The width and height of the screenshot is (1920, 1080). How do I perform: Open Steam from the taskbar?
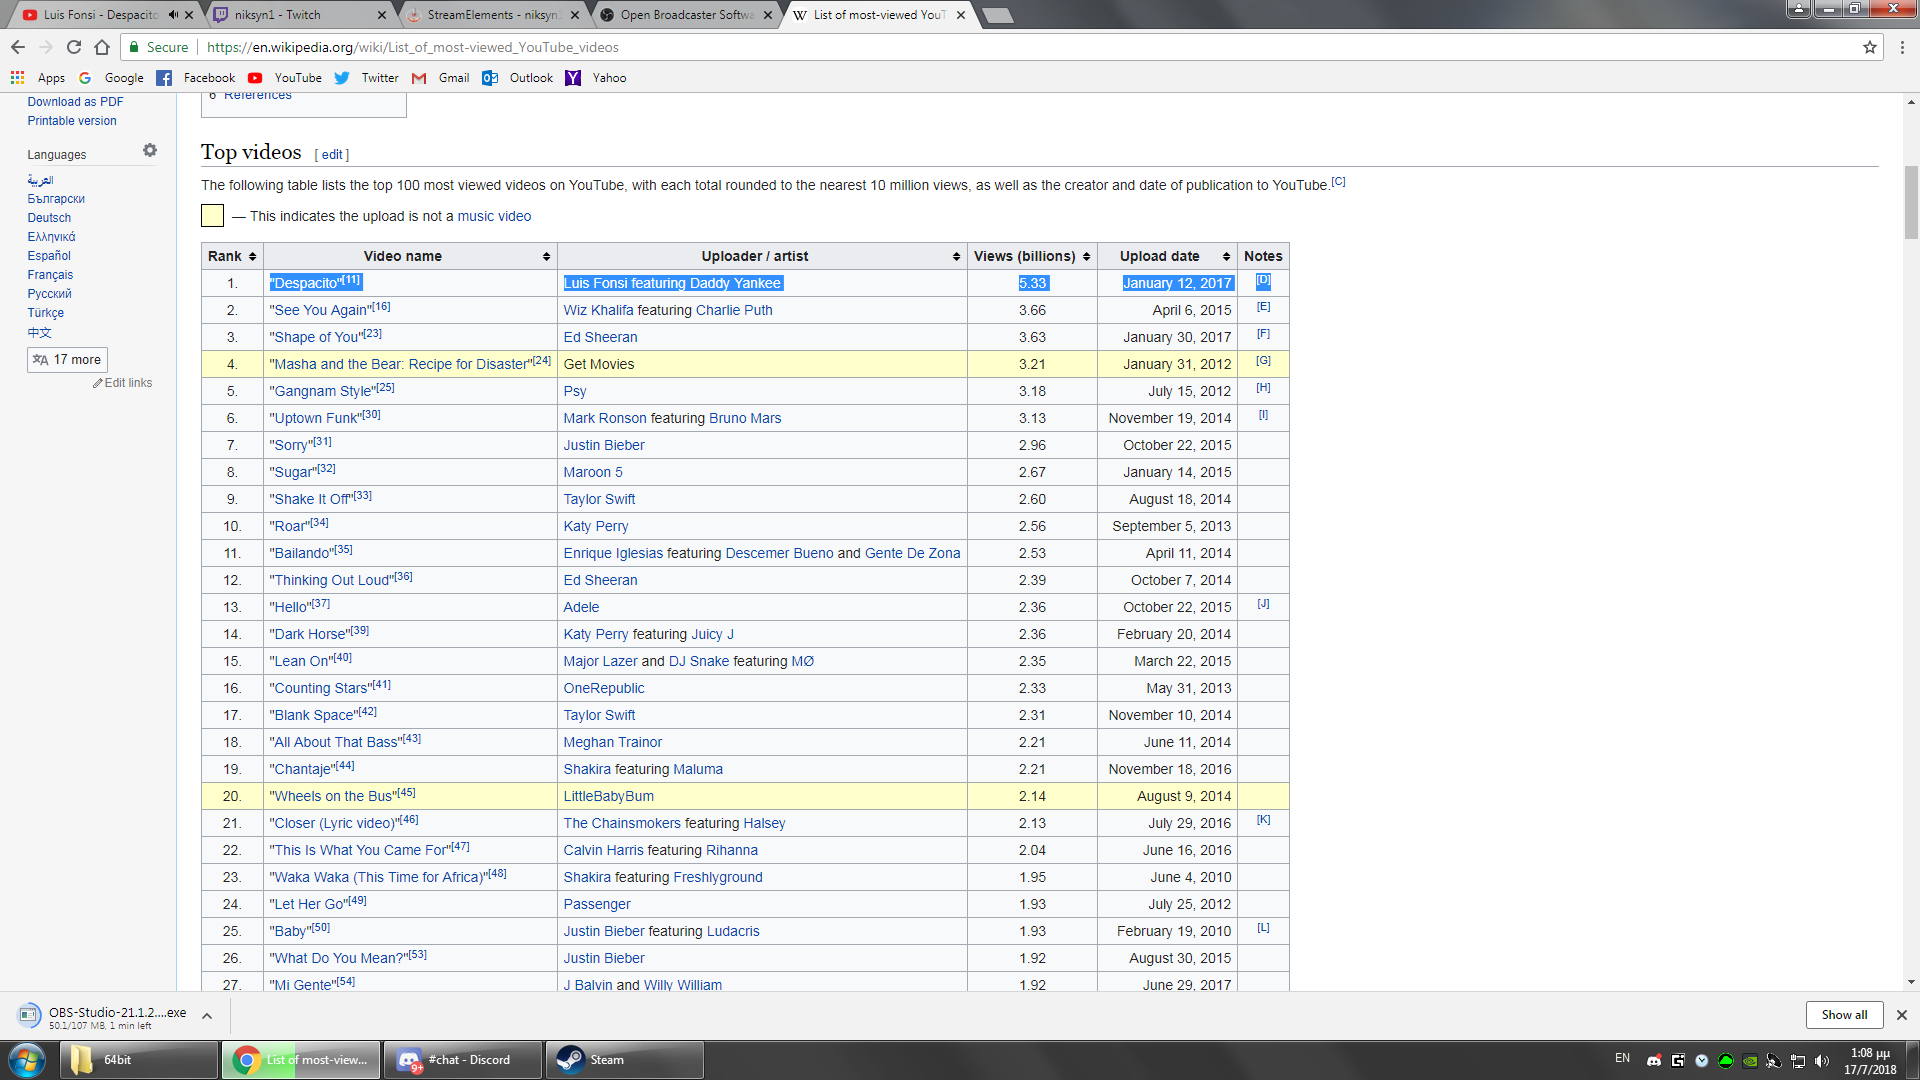click(x=624, y=1060)
